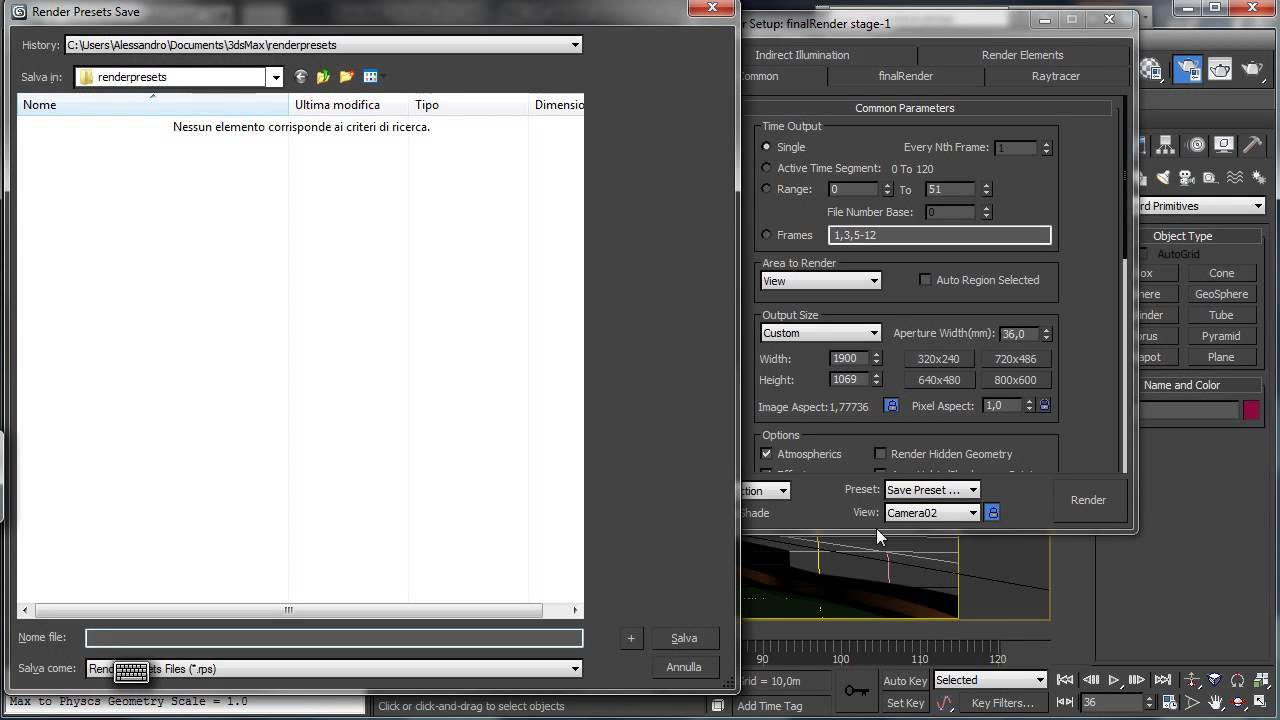This screenshot has height=720, width=1280.
Task: Open the Selected key filter dropdown
Action: click(989, 680)
